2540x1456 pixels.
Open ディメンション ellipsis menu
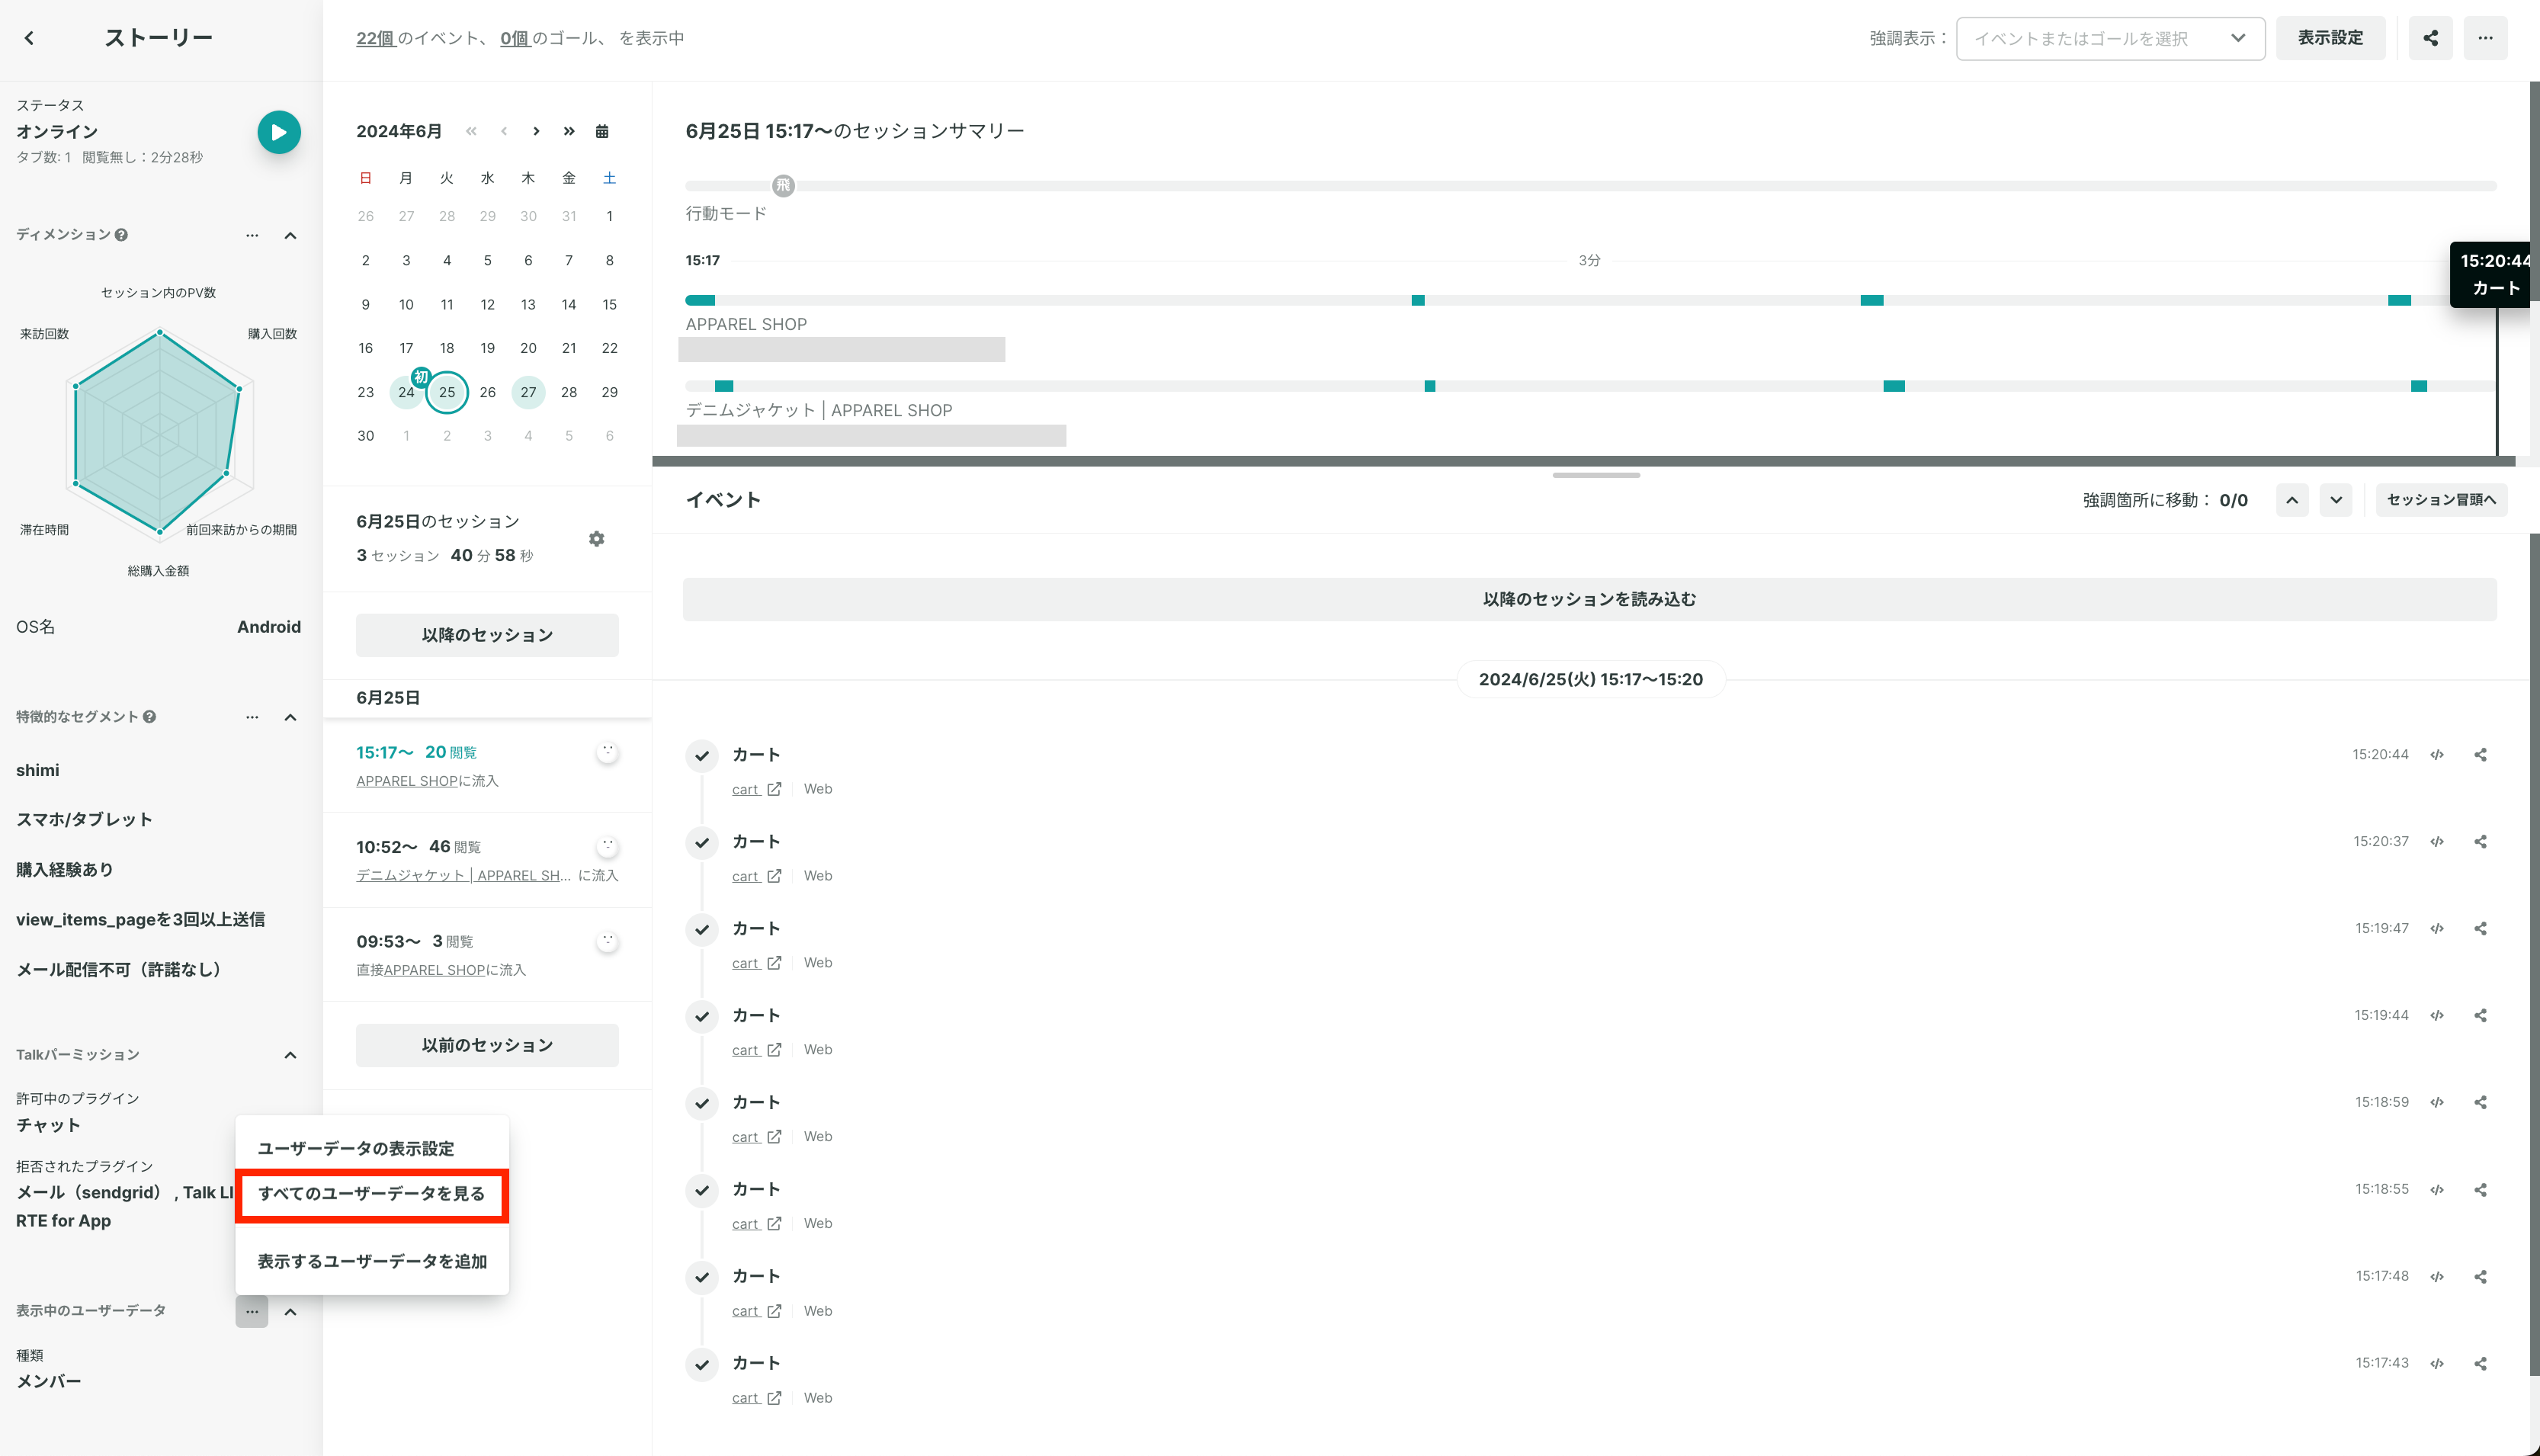tap(252, 236)
